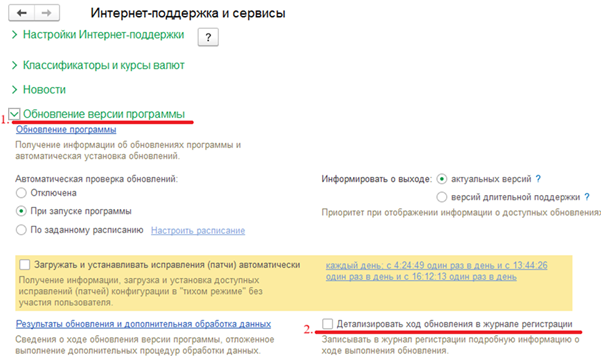Screen dimensions: 601x364
Task: Enable automatic patch loading checkbox
Action: [x=25, y=265]
